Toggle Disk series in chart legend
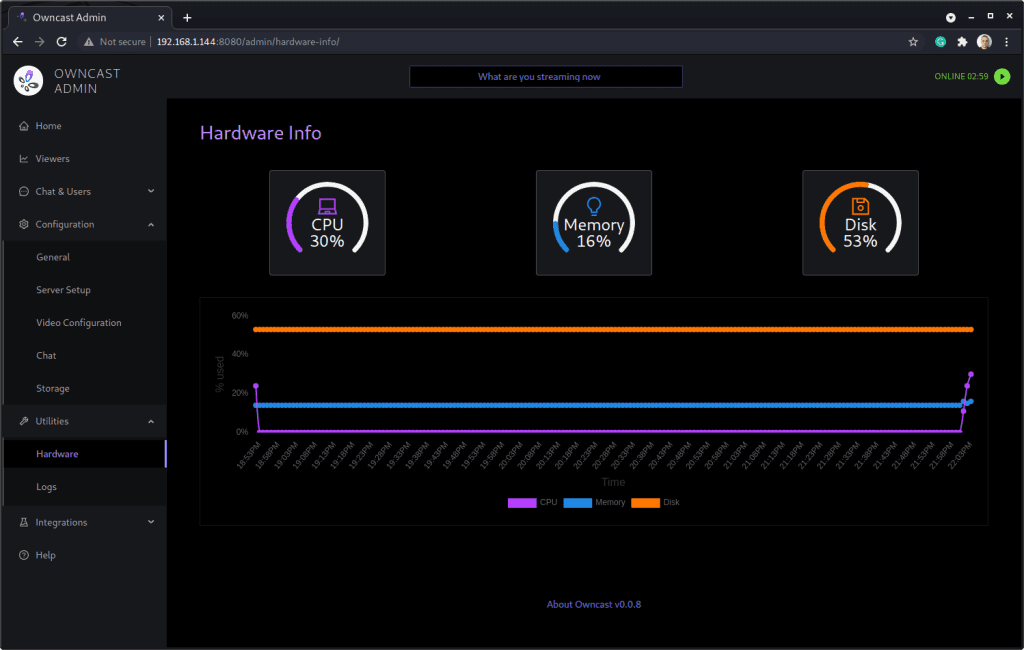 pyautogui.click(x=656, y=502)
